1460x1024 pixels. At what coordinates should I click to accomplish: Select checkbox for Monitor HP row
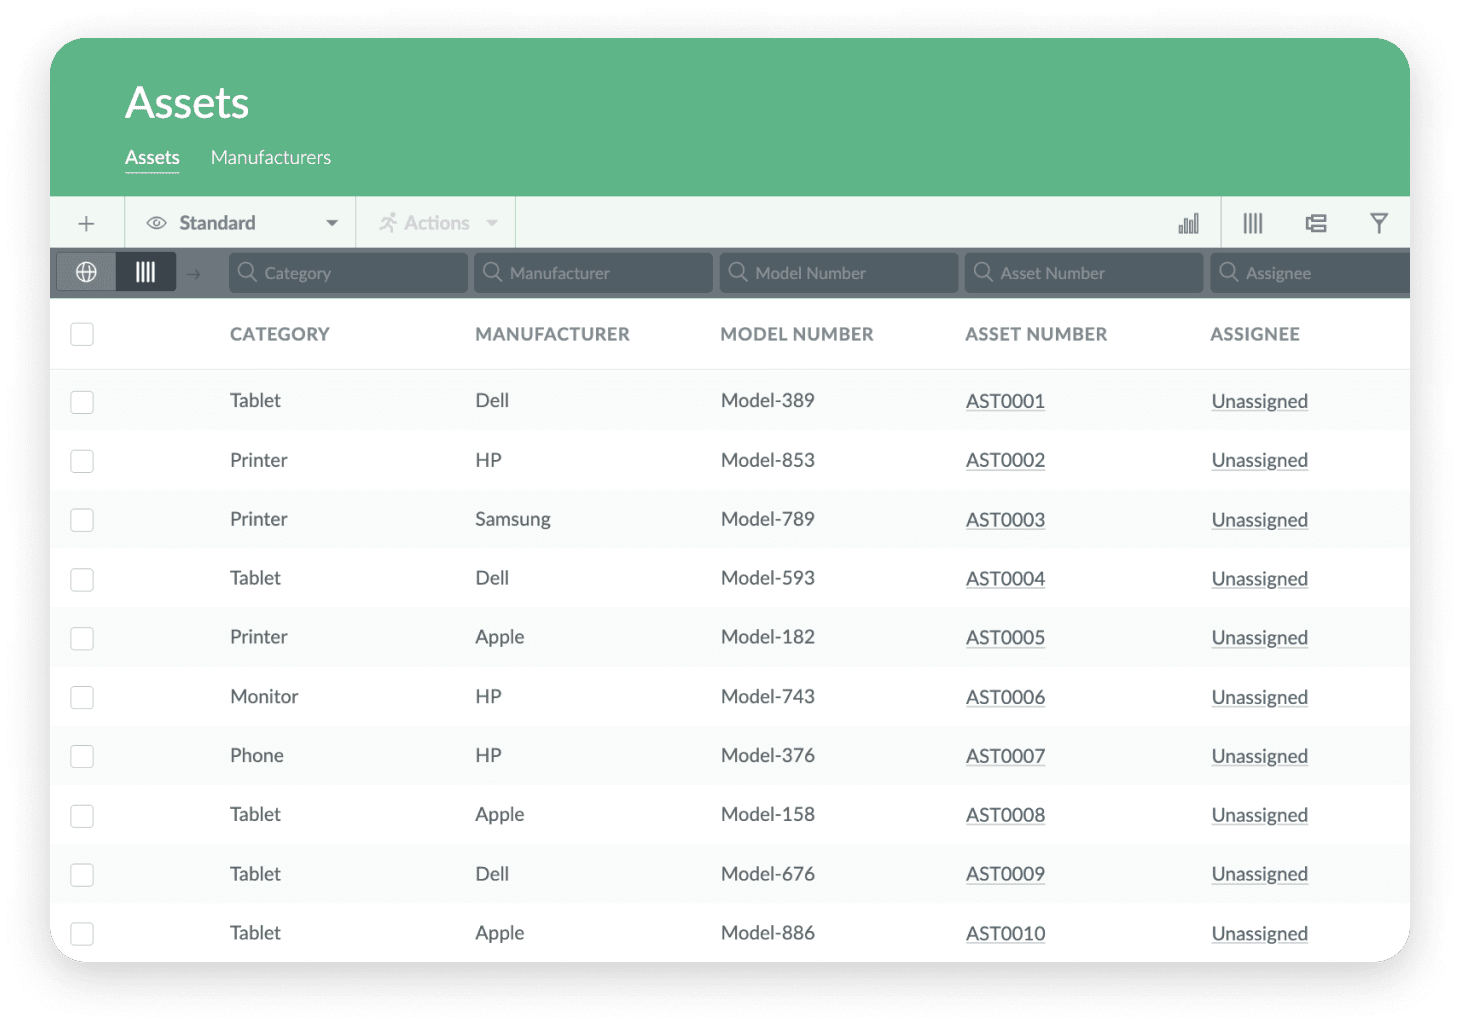82,697
